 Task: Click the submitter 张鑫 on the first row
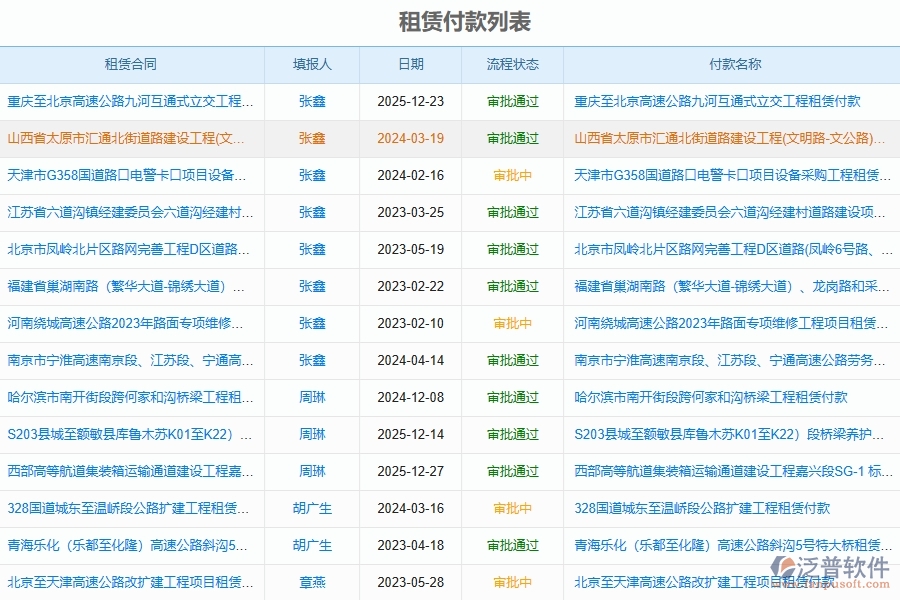[x=312, y=101]
